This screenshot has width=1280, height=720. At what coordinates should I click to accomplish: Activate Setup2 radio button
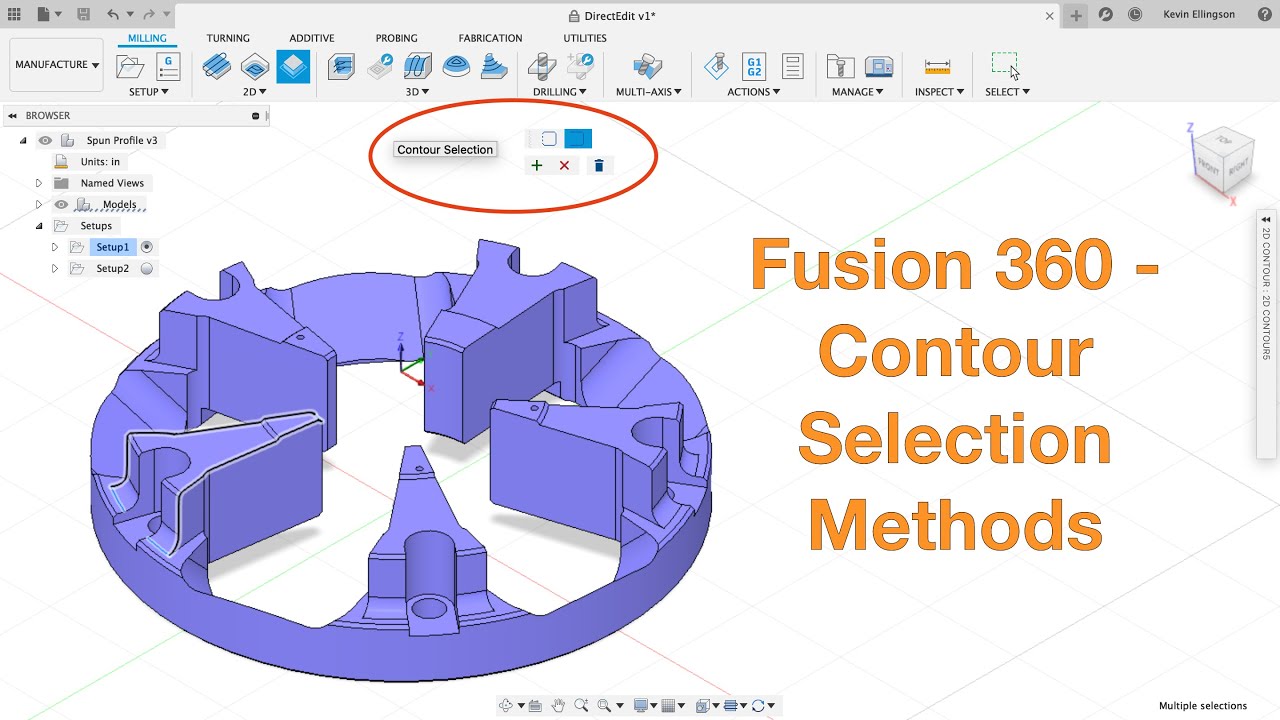(147, 268)
